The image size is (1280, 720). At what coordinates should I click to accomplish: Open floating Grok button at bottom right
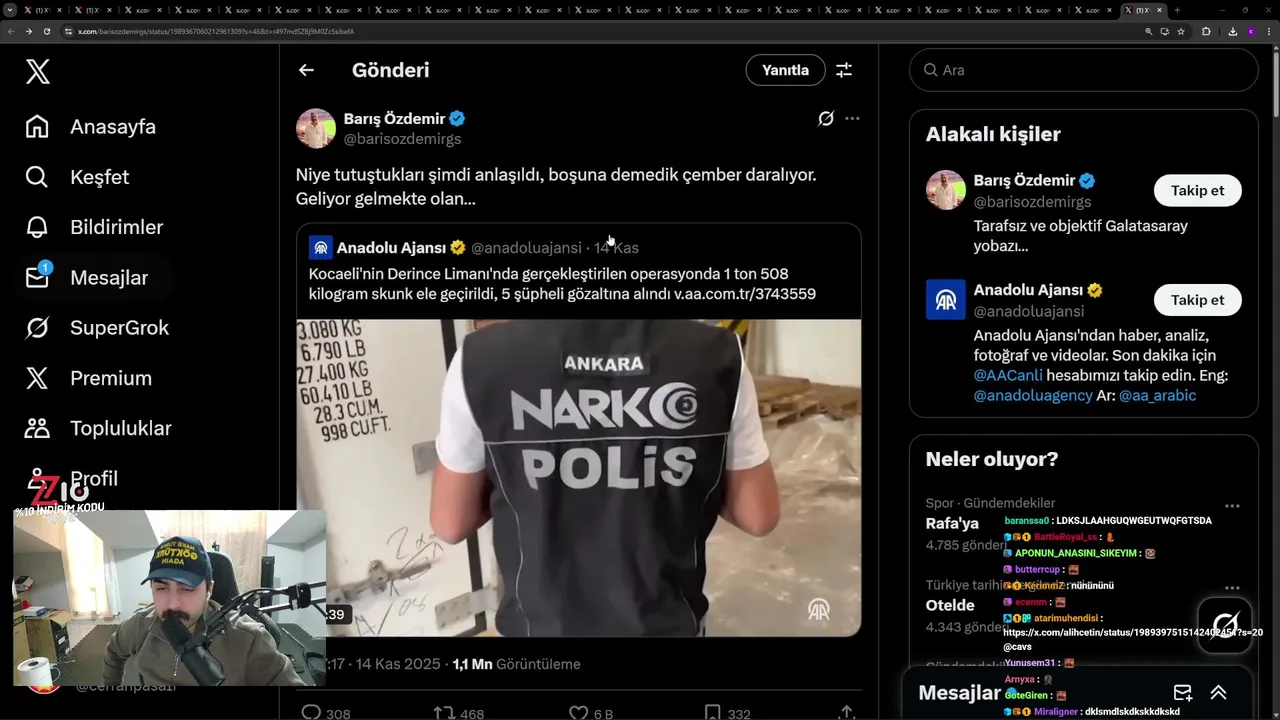(x=1225, y=626)
